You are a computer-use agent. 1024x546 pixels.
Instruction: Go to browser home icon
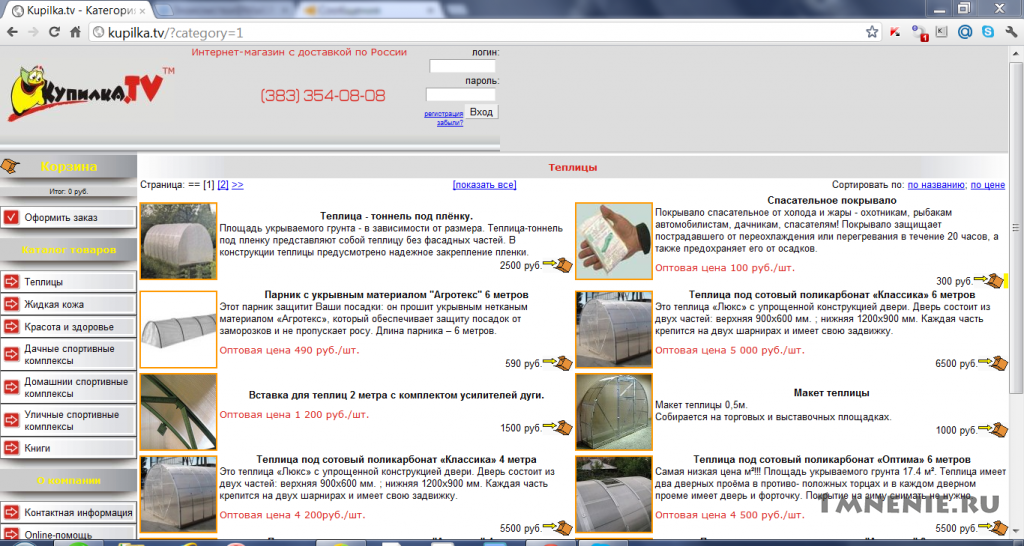pyautogui.click(x=75, y=32)
